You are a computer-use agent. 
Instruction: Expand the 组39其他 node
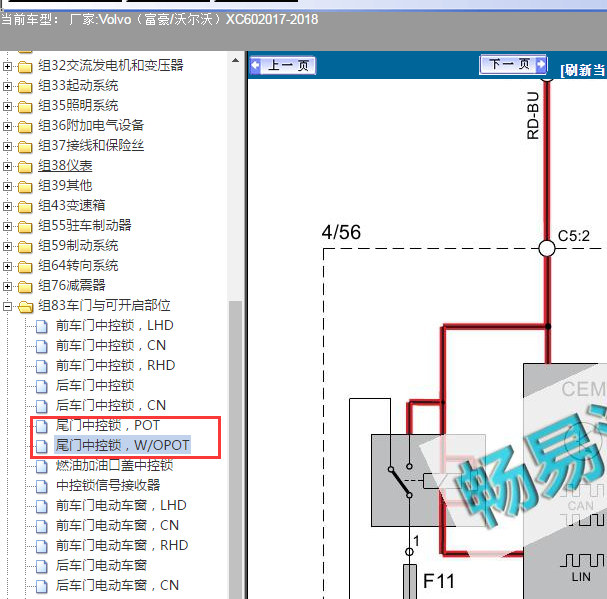pyautogui.click(x=7, y=186)
